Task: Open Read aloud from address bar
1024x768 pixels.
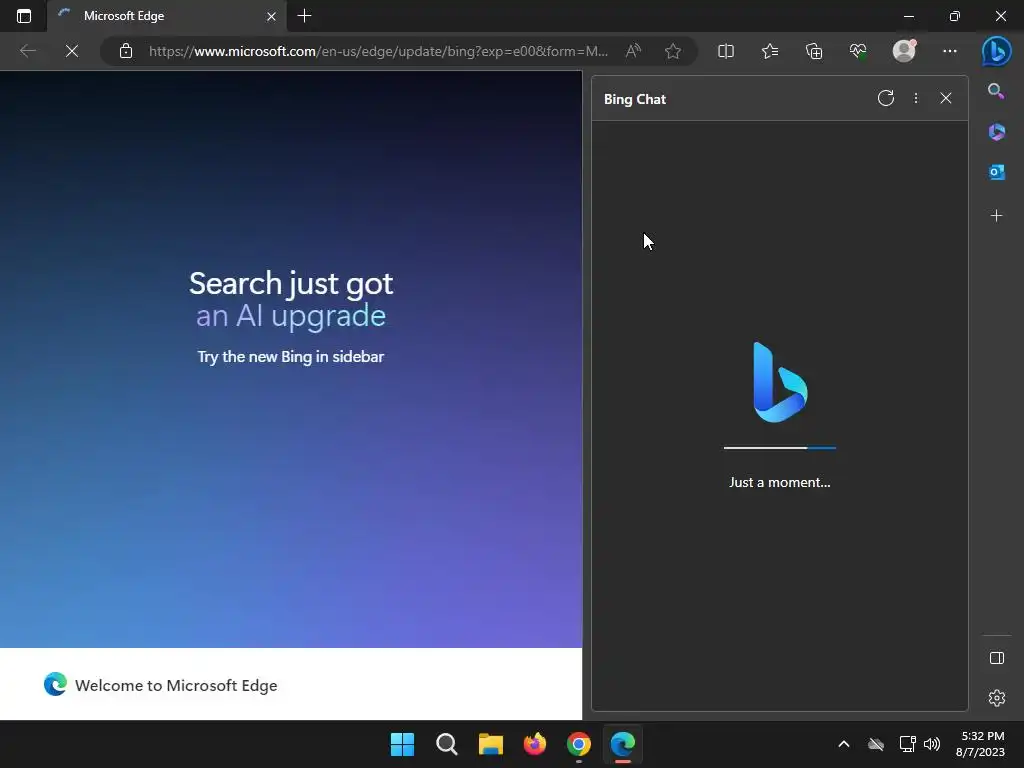Action: pos(633,51)
